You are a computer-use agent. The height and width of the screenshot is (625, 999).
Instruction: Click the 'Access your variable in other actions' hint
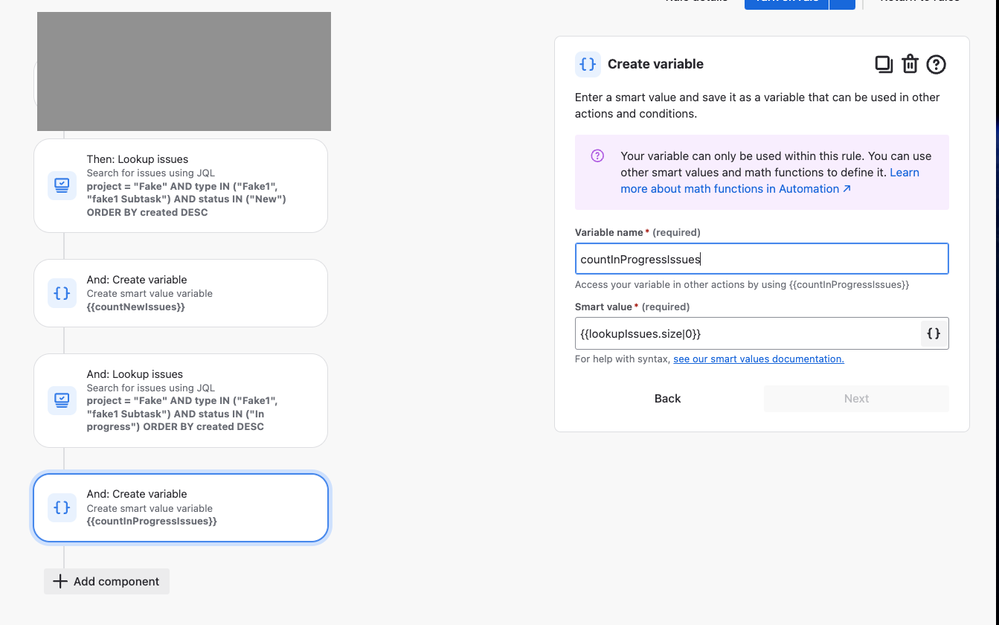pos(742,285)
